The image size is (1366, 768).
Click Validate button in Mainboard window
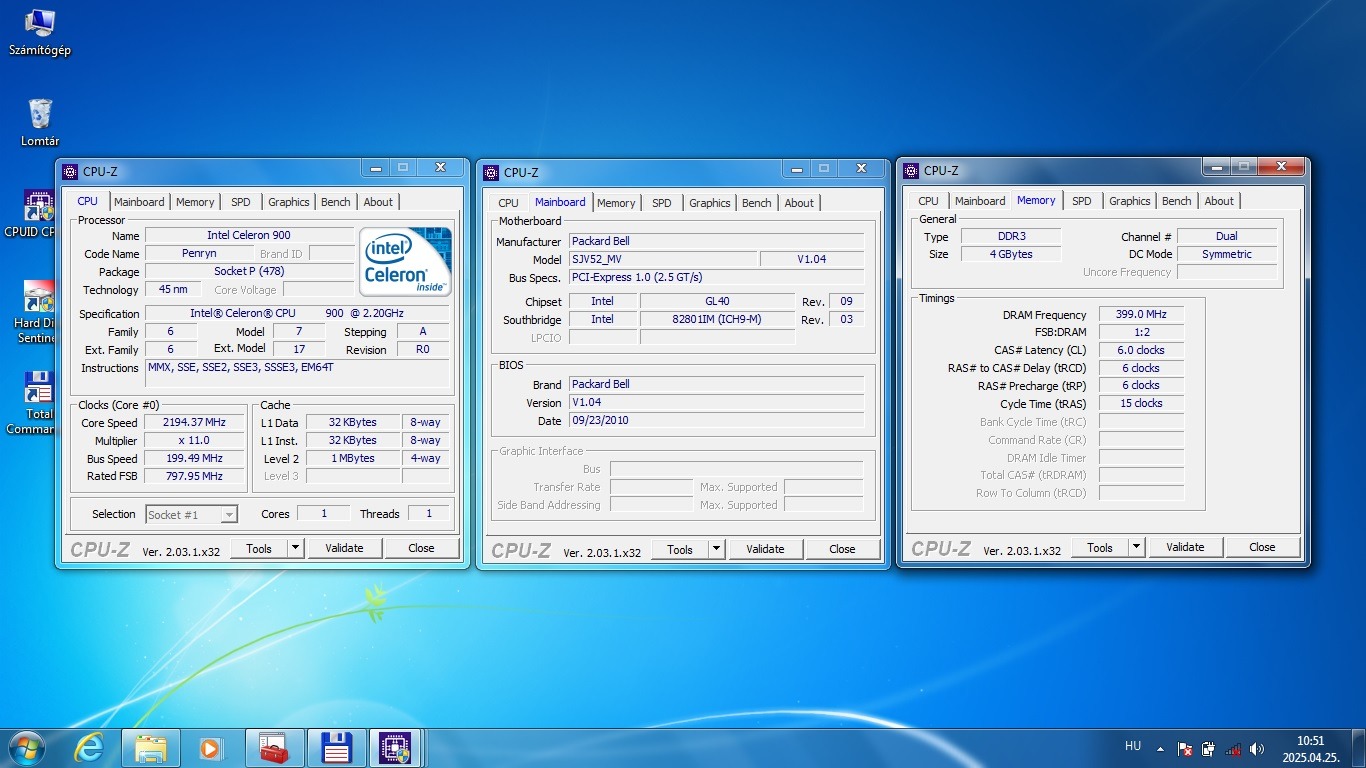click(x=765, y=549)
